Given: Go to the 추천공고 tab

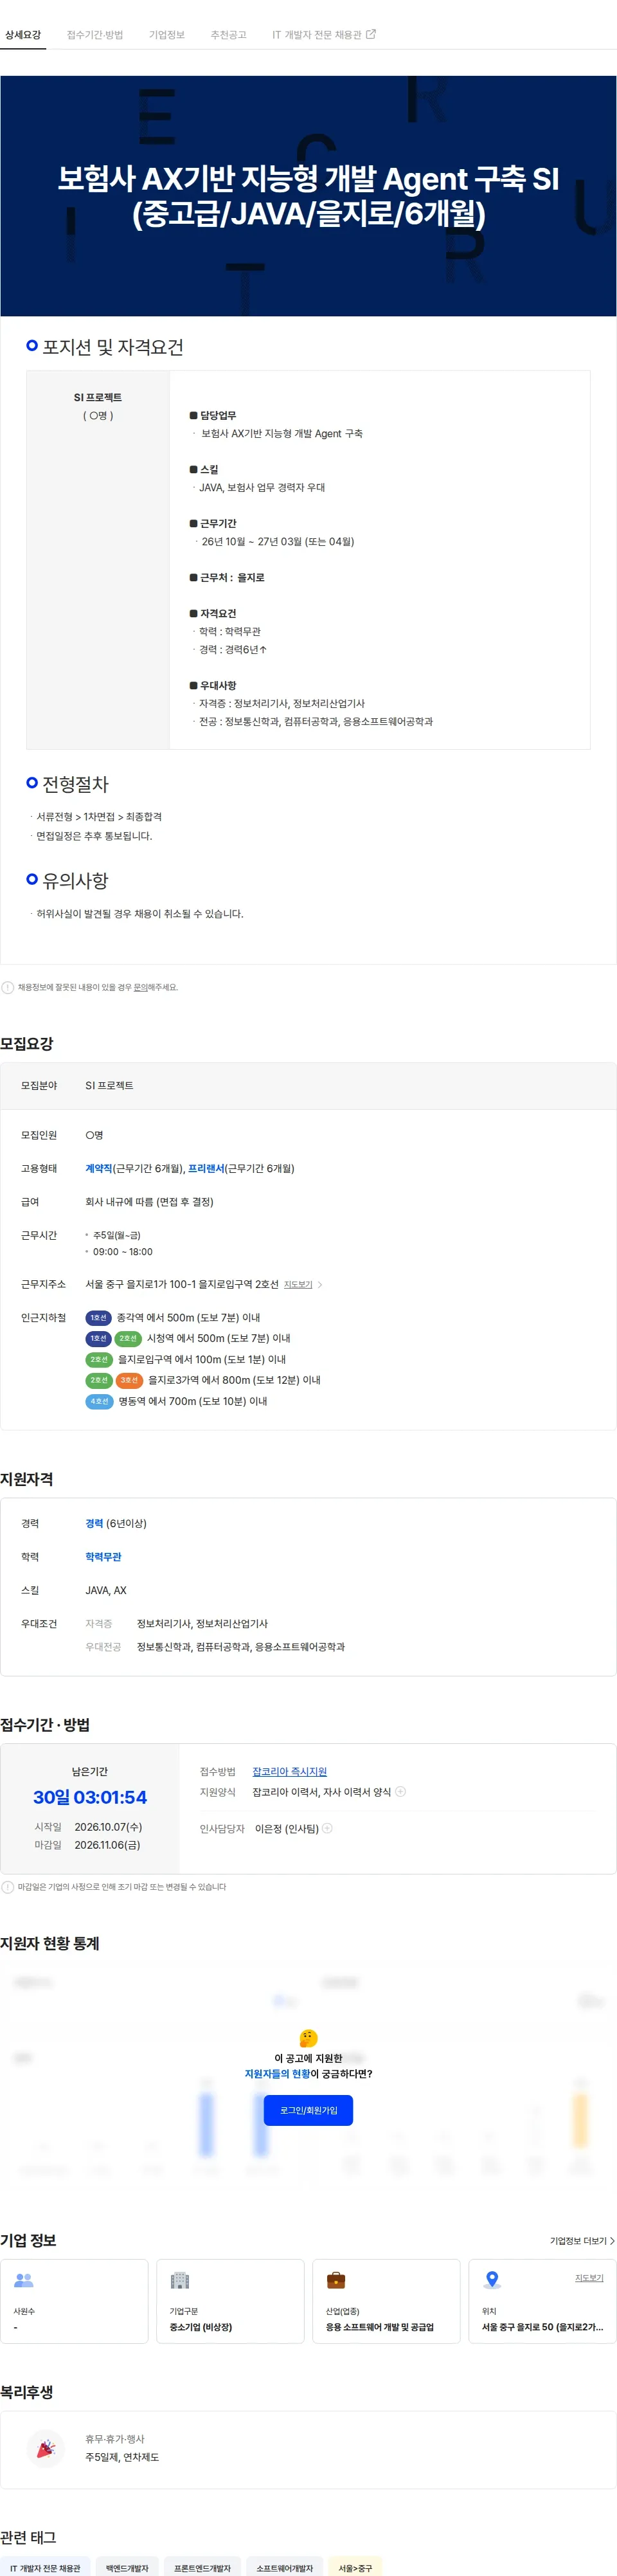Looking at the screenshot, I should tap(228, 35).
